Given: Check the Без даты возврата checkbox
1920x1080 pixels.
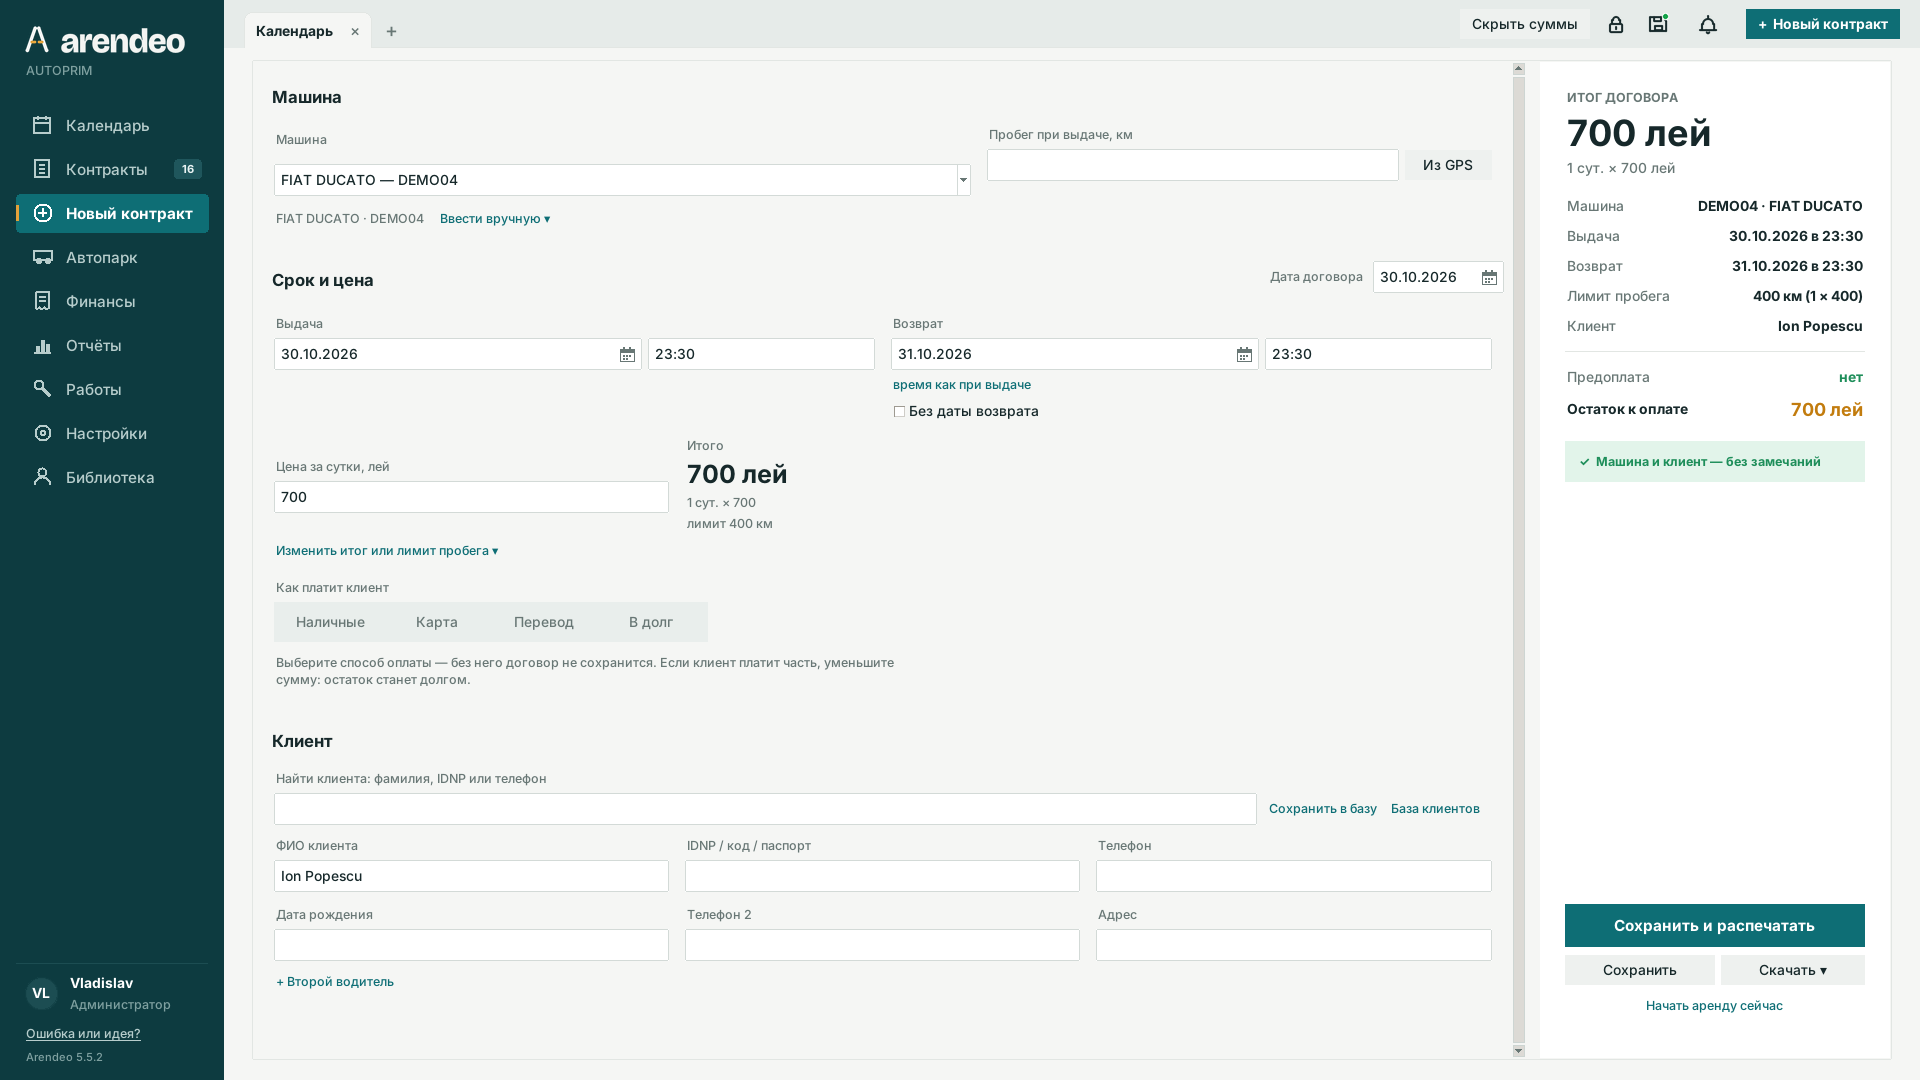Looking at the screenshot, I should pyautogui.click(x=899, y=411).
